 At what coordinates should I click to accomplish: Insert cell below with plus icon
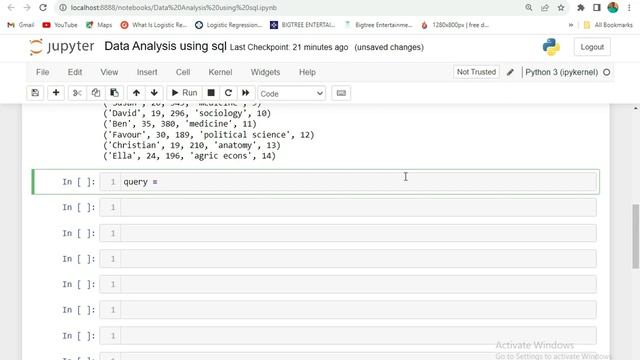tap(56, 93)
